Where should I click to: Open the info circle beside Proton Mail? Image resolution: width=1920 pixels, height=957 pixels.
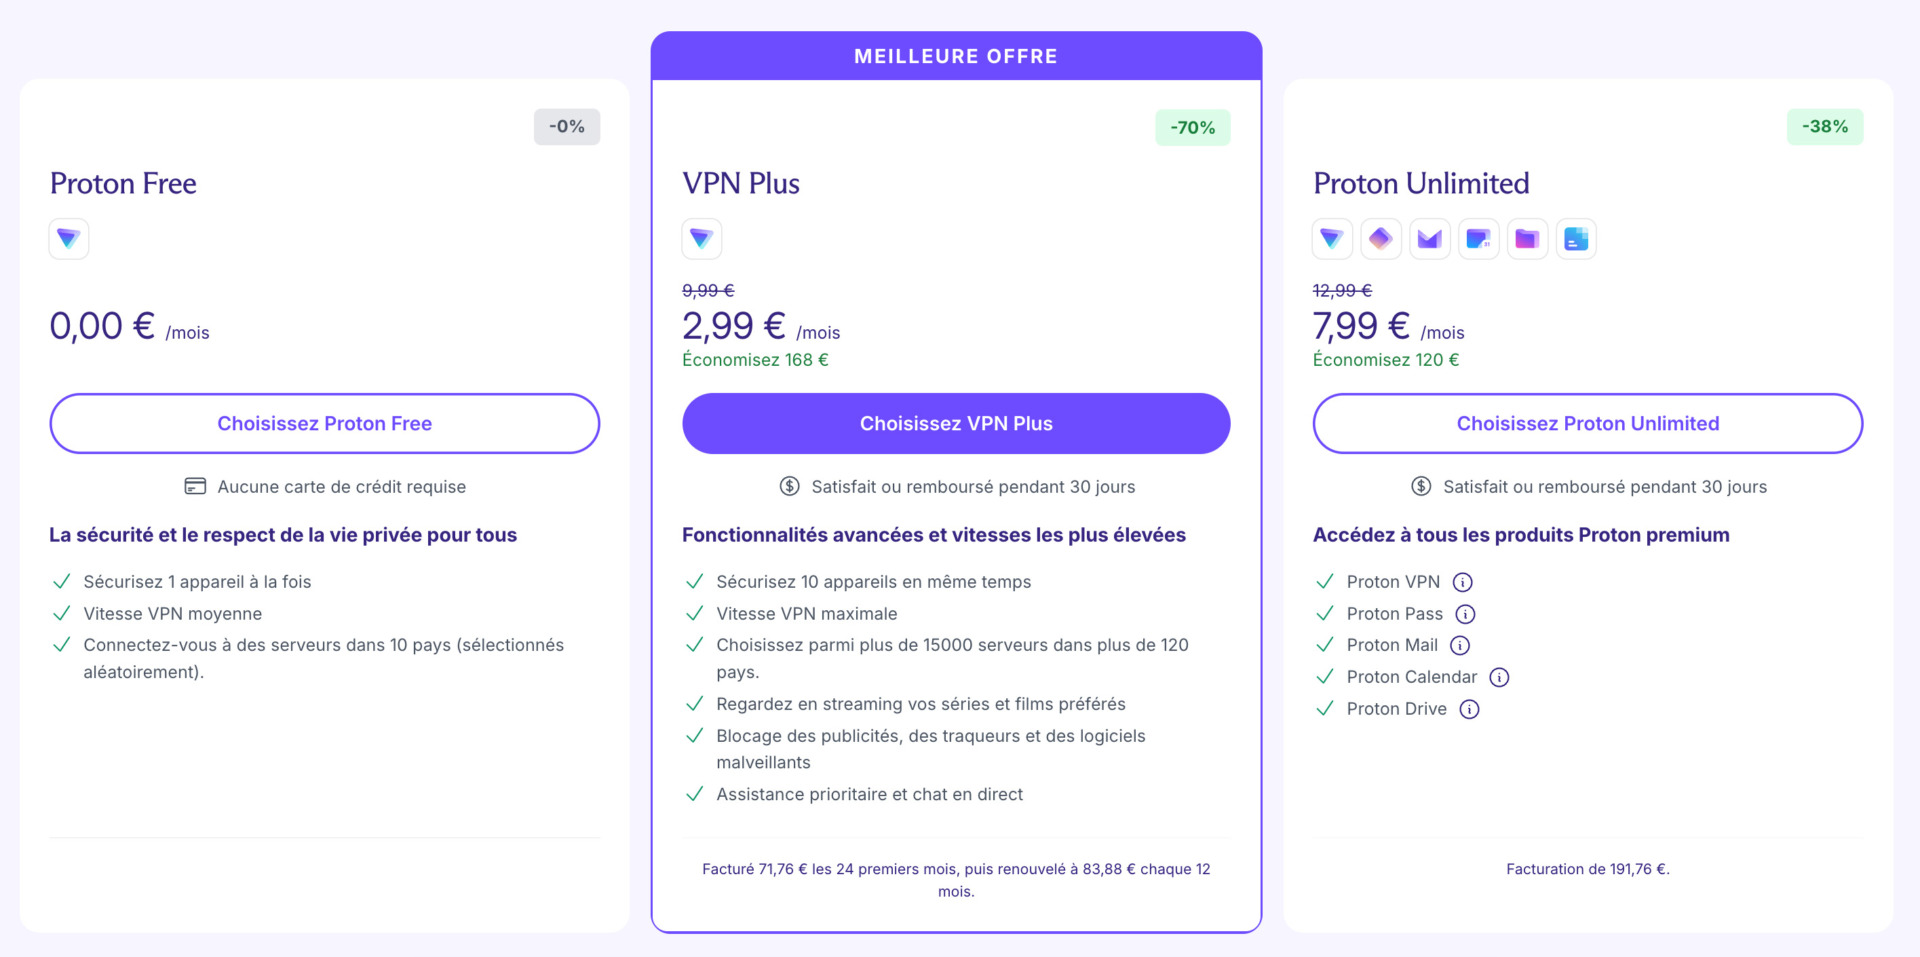1459,645
